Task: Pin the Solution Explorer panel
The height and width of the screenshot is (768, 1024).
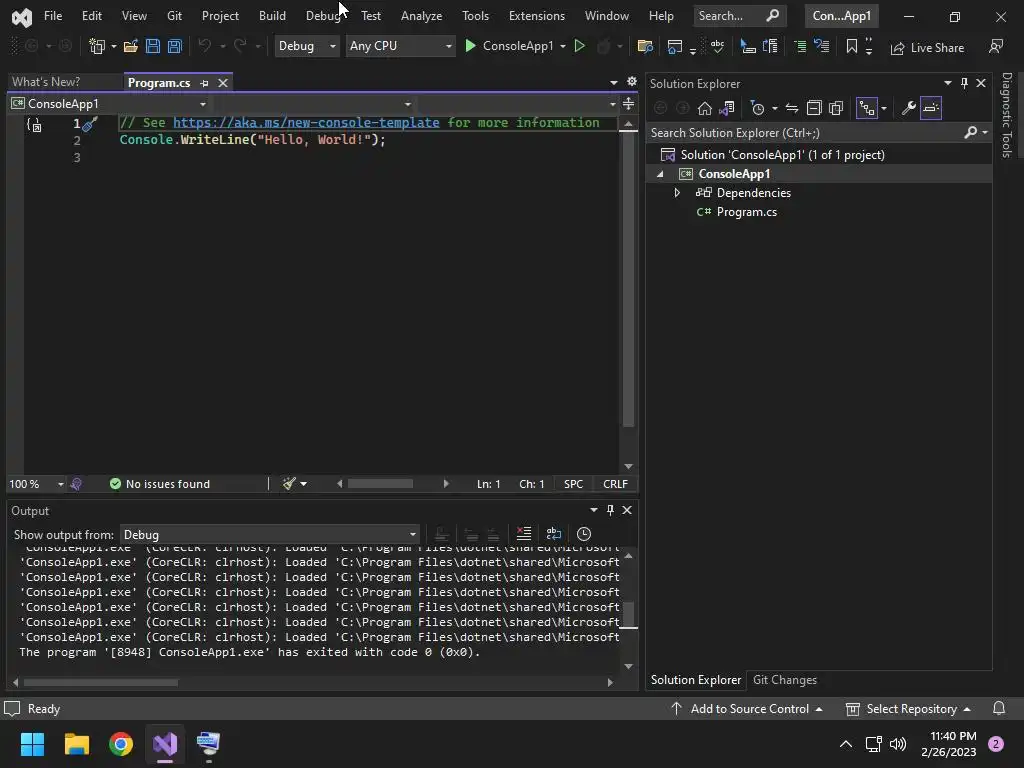Action: [964, 83]
